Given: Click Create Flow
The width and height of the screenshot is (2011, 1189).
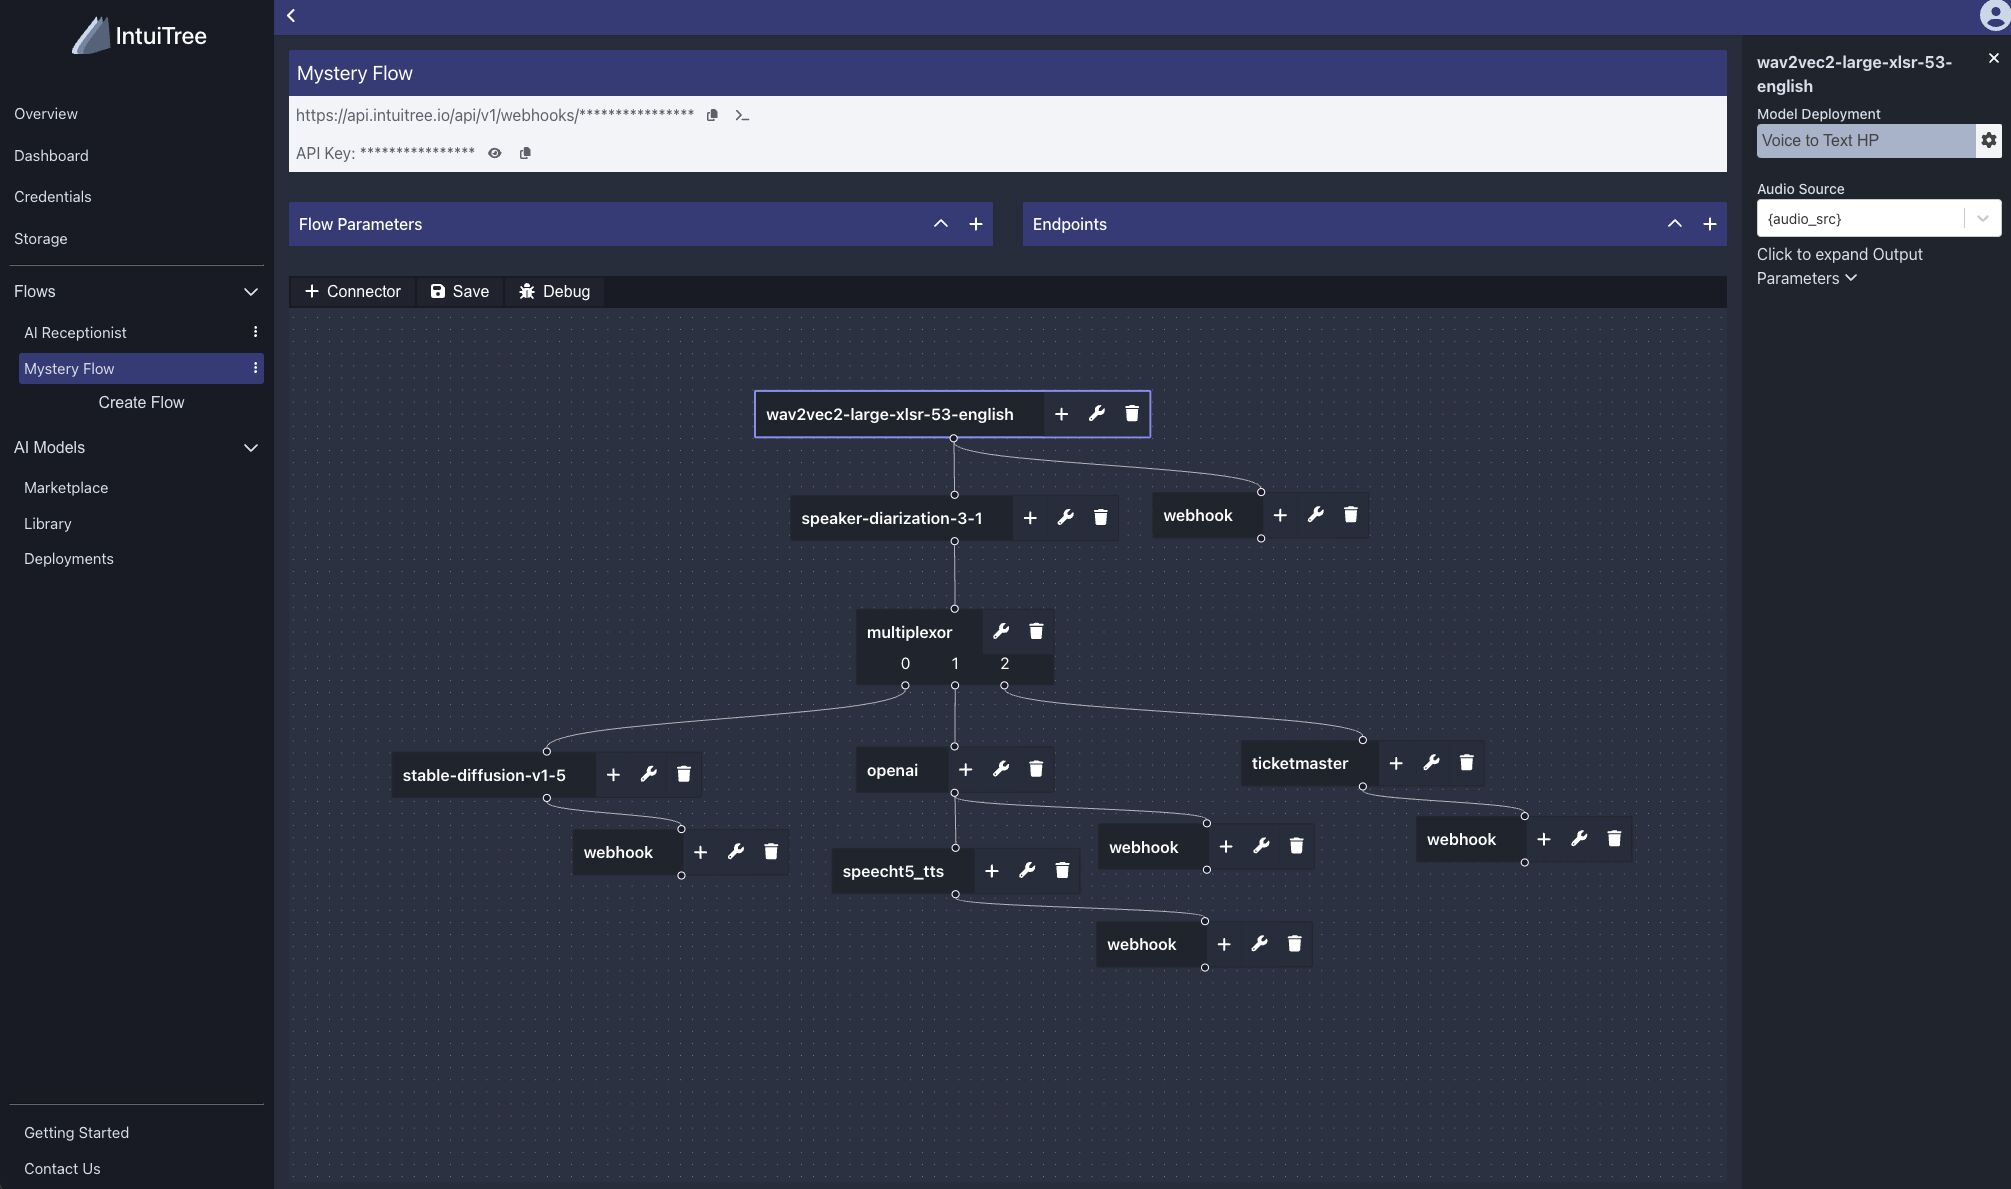Looking at the screenshot, I should (x=141, y=402).
